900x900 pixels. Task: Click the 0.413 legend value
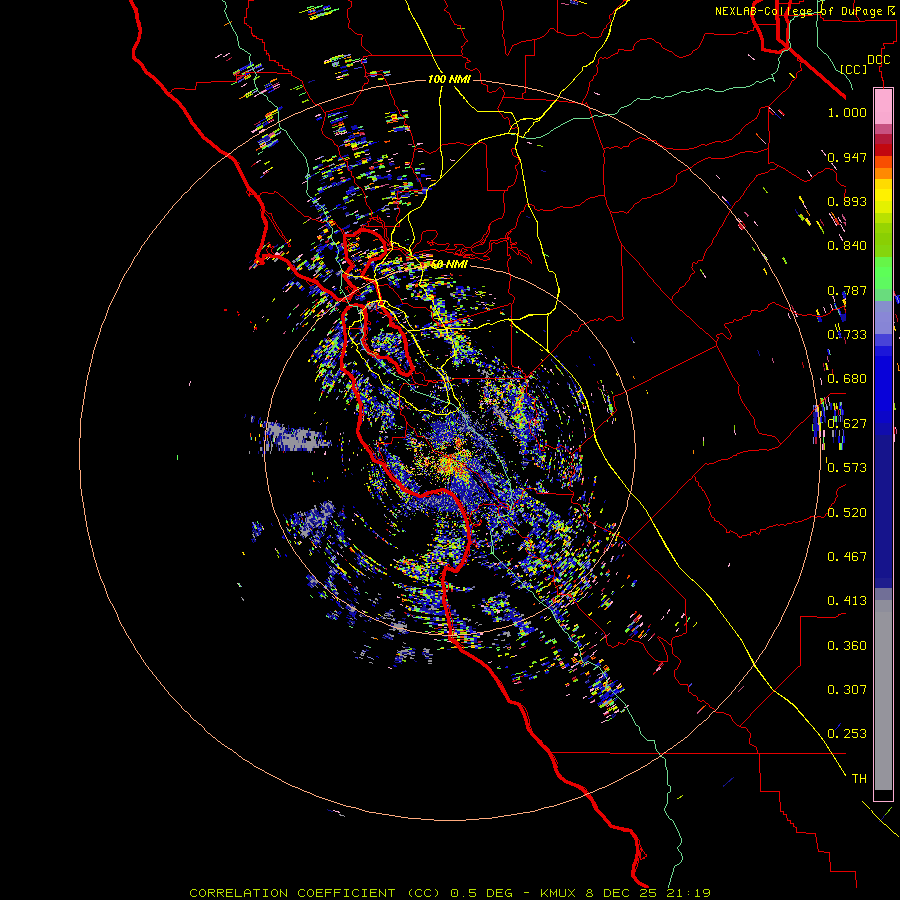pyautogui.click(x=847, y=601)
